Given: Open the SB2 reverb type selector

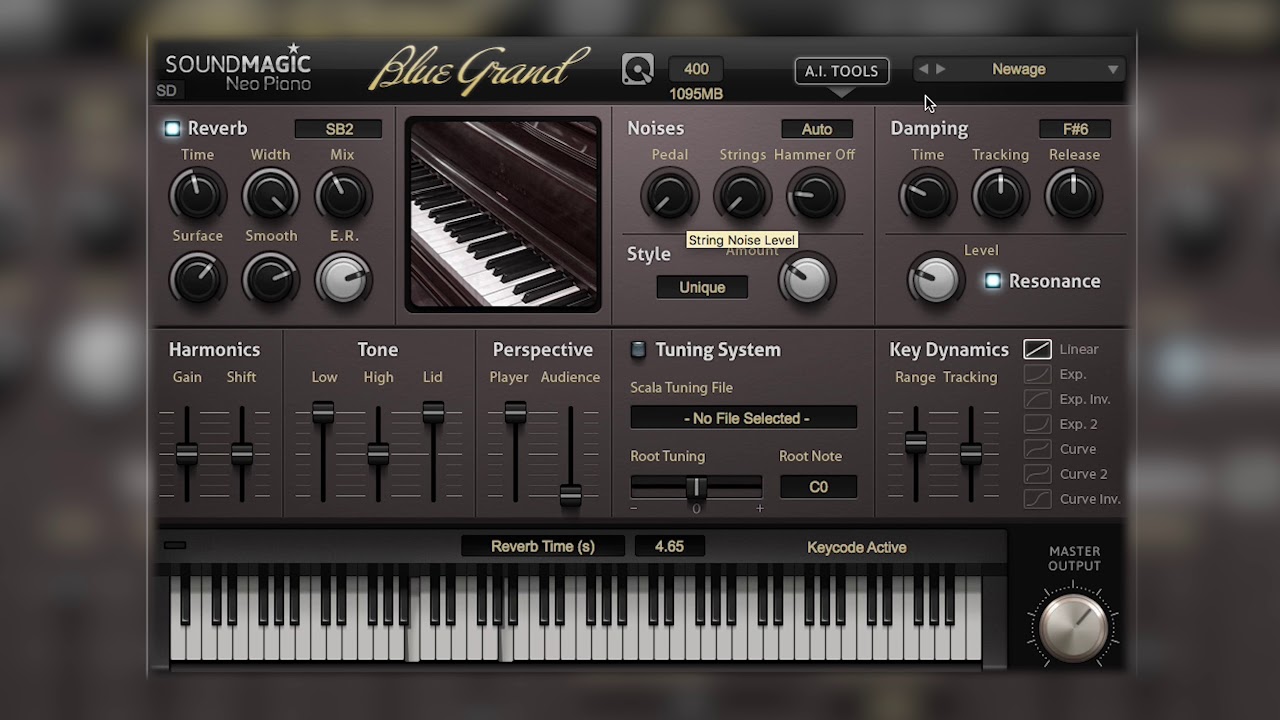Looking at the screenshot, I should click(x=338, y=129).
